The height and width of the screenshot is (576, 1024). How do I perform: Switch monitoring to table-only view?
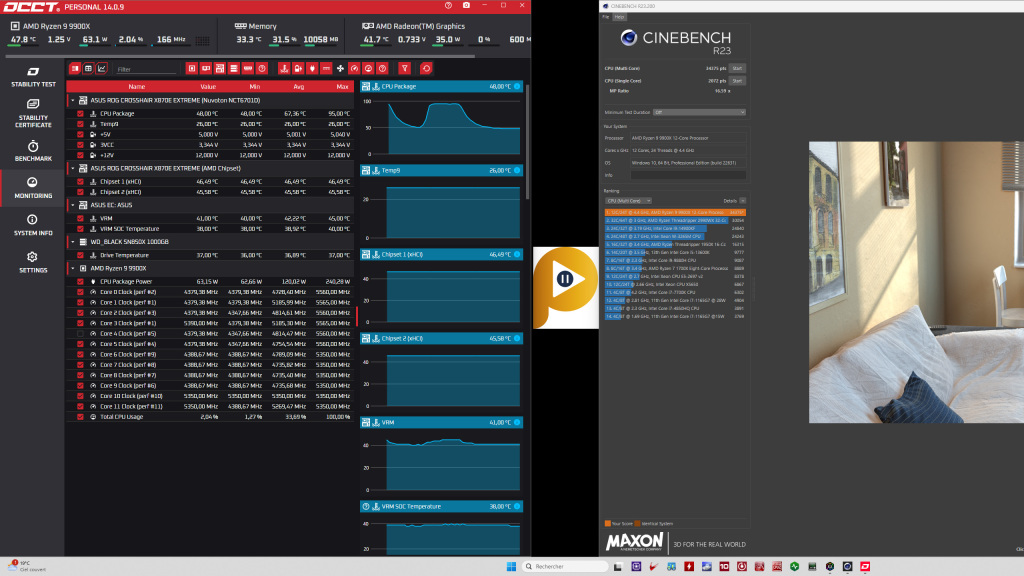(88, 69)
